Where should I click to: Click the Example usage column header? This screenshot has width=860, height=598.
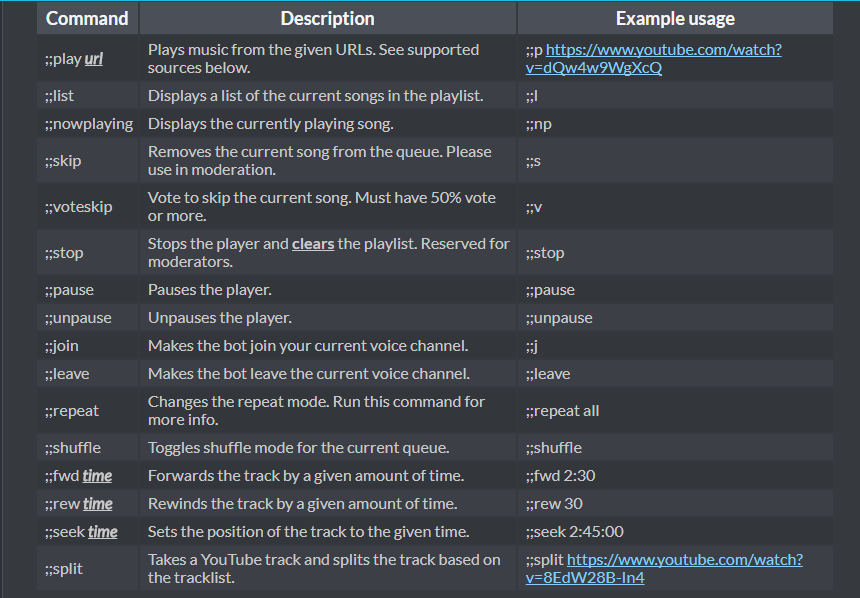[x=675, y=18]
